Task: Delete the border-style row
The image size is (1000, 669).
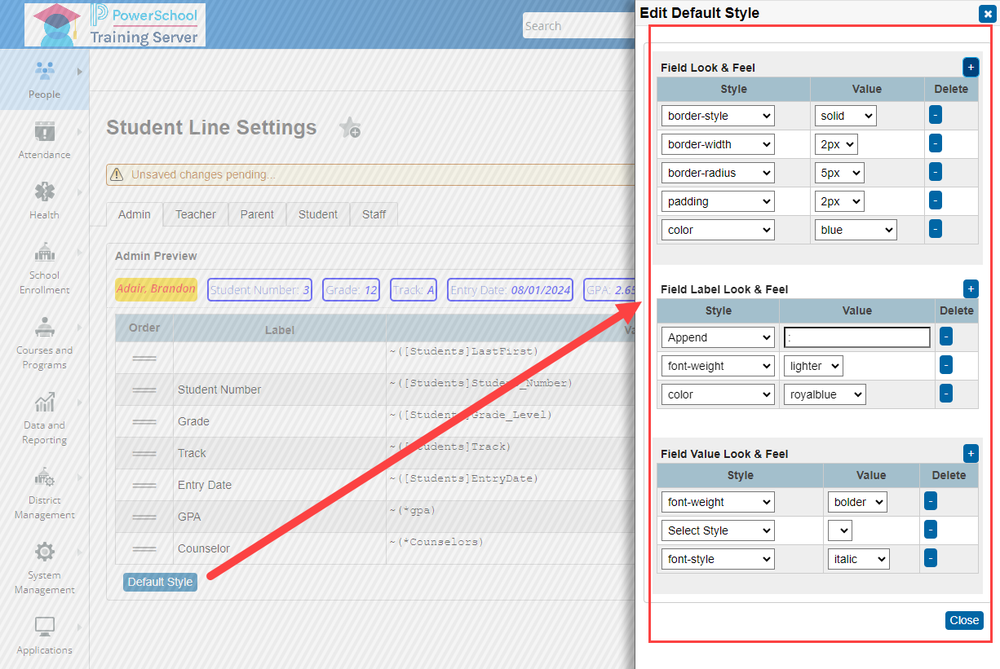Action: 936,115
